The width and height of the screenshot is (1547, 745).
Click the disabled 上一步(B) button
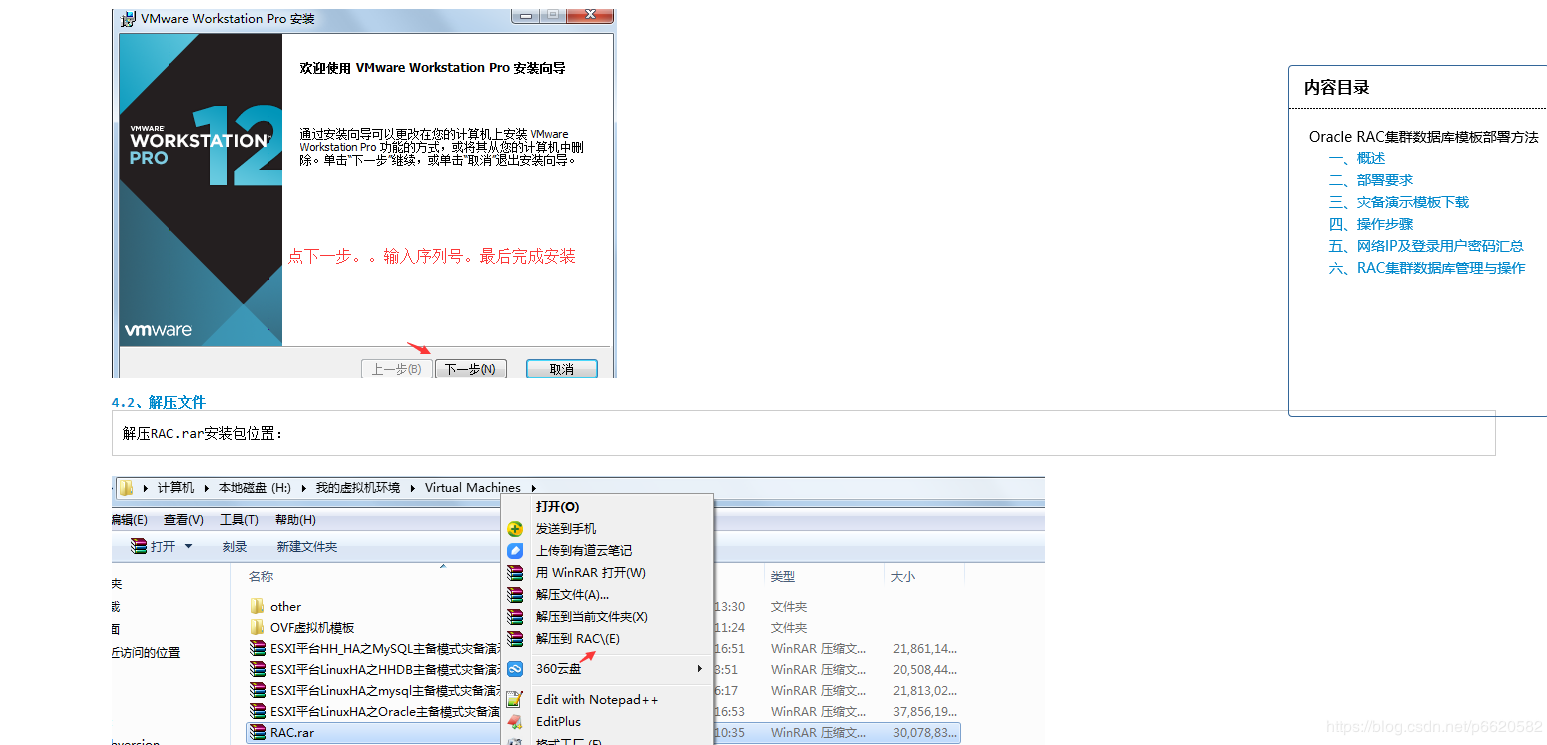(396, 369)
